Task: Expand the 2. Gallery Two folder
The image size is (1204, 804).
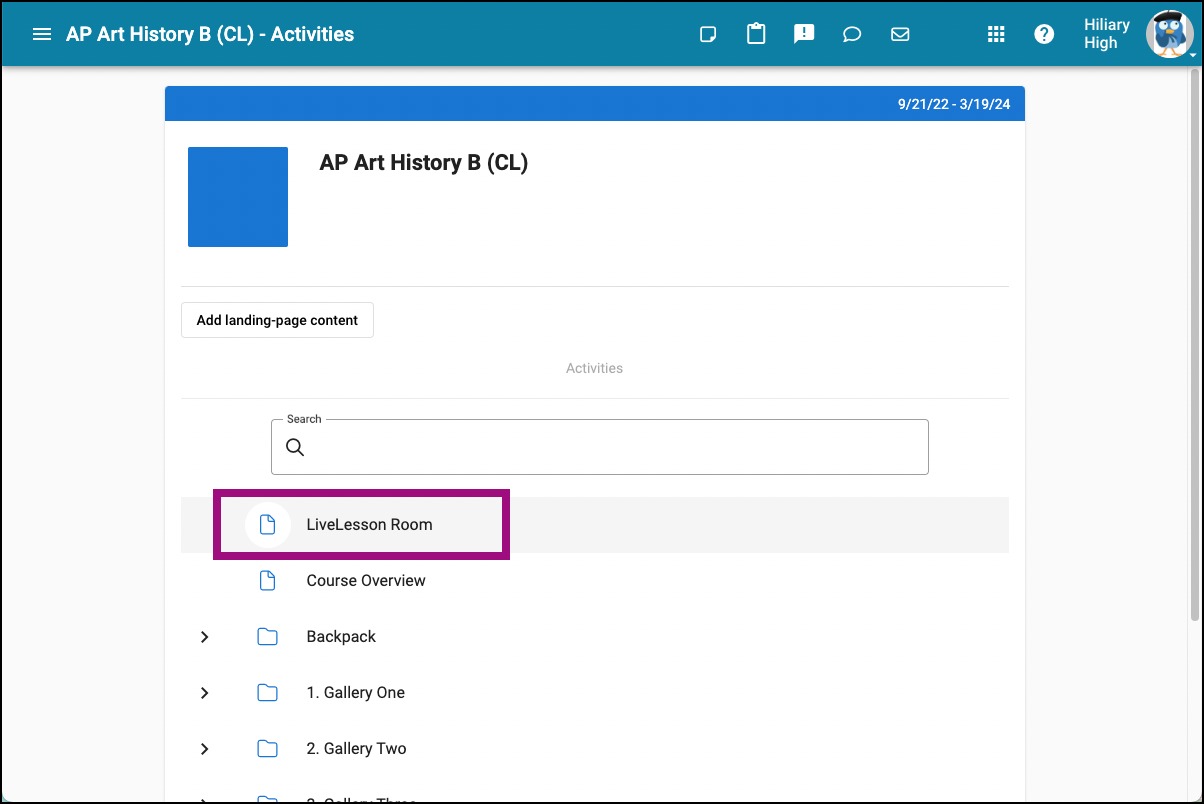Action: (204, 749)
